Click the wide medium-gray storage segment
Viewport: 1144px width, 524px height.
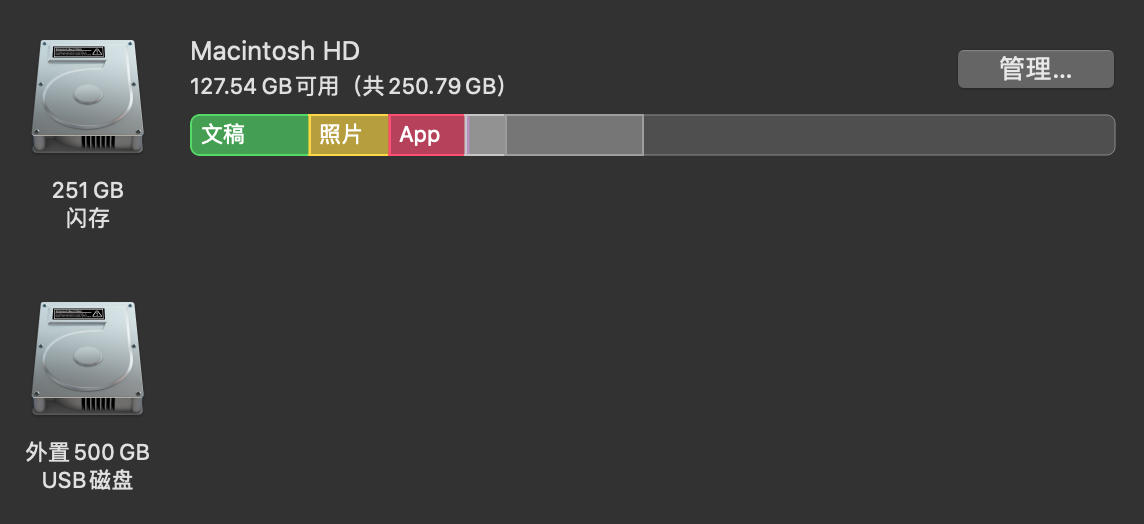coord(574,135)
